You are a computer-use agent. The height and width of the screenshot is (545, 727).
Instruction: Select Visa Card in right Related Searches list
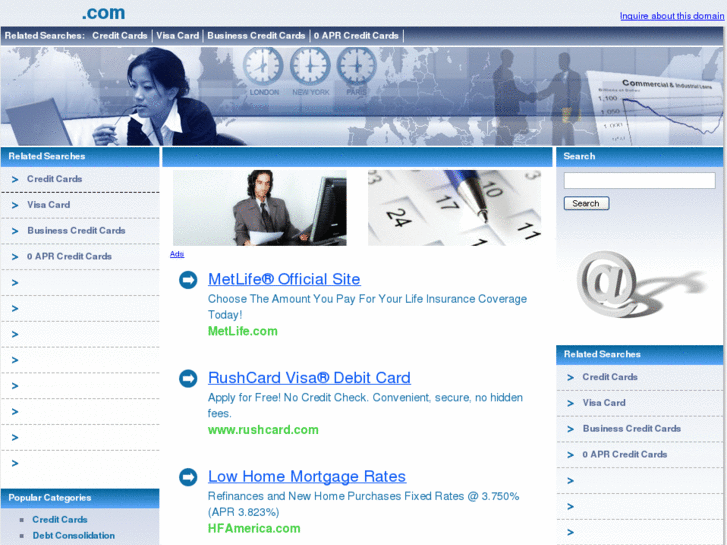pos(604,403)
